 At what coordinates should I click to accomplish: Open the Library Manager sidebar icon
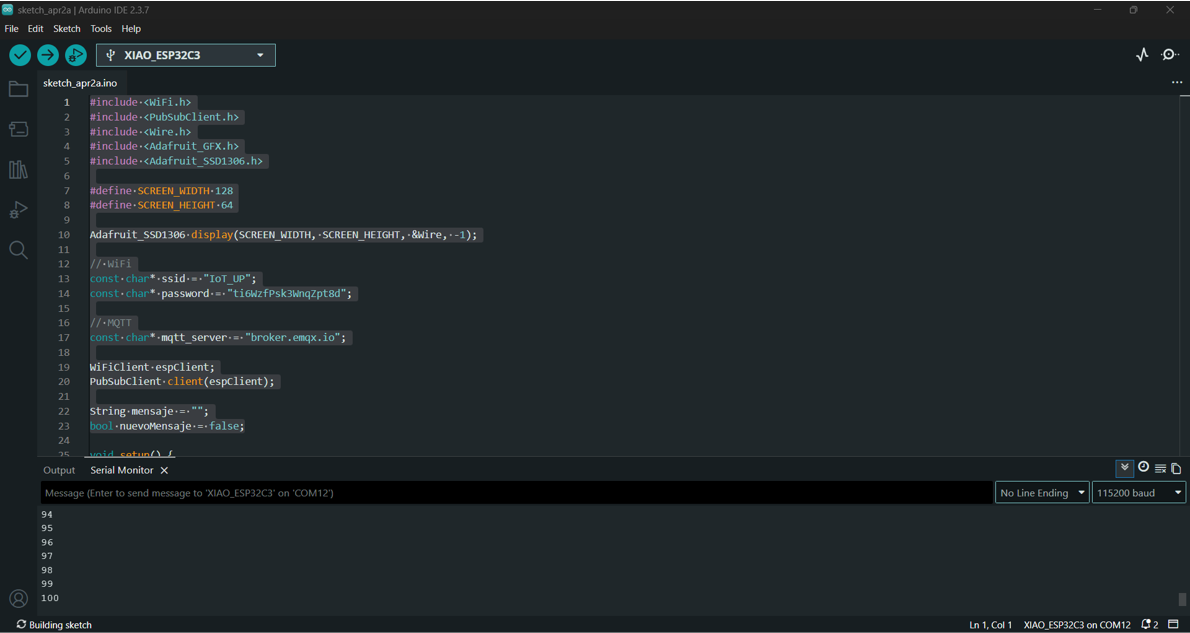pyautogui.click(x=18, y=169)
